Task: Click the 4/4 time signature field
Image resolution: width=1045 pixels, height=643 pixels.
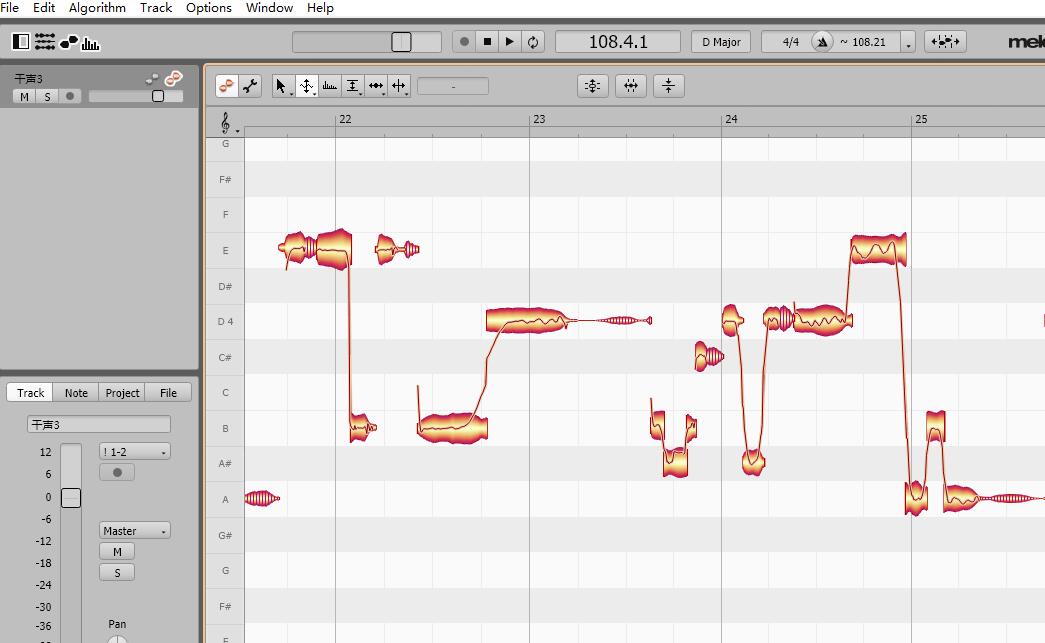Action: pos(790,42)
